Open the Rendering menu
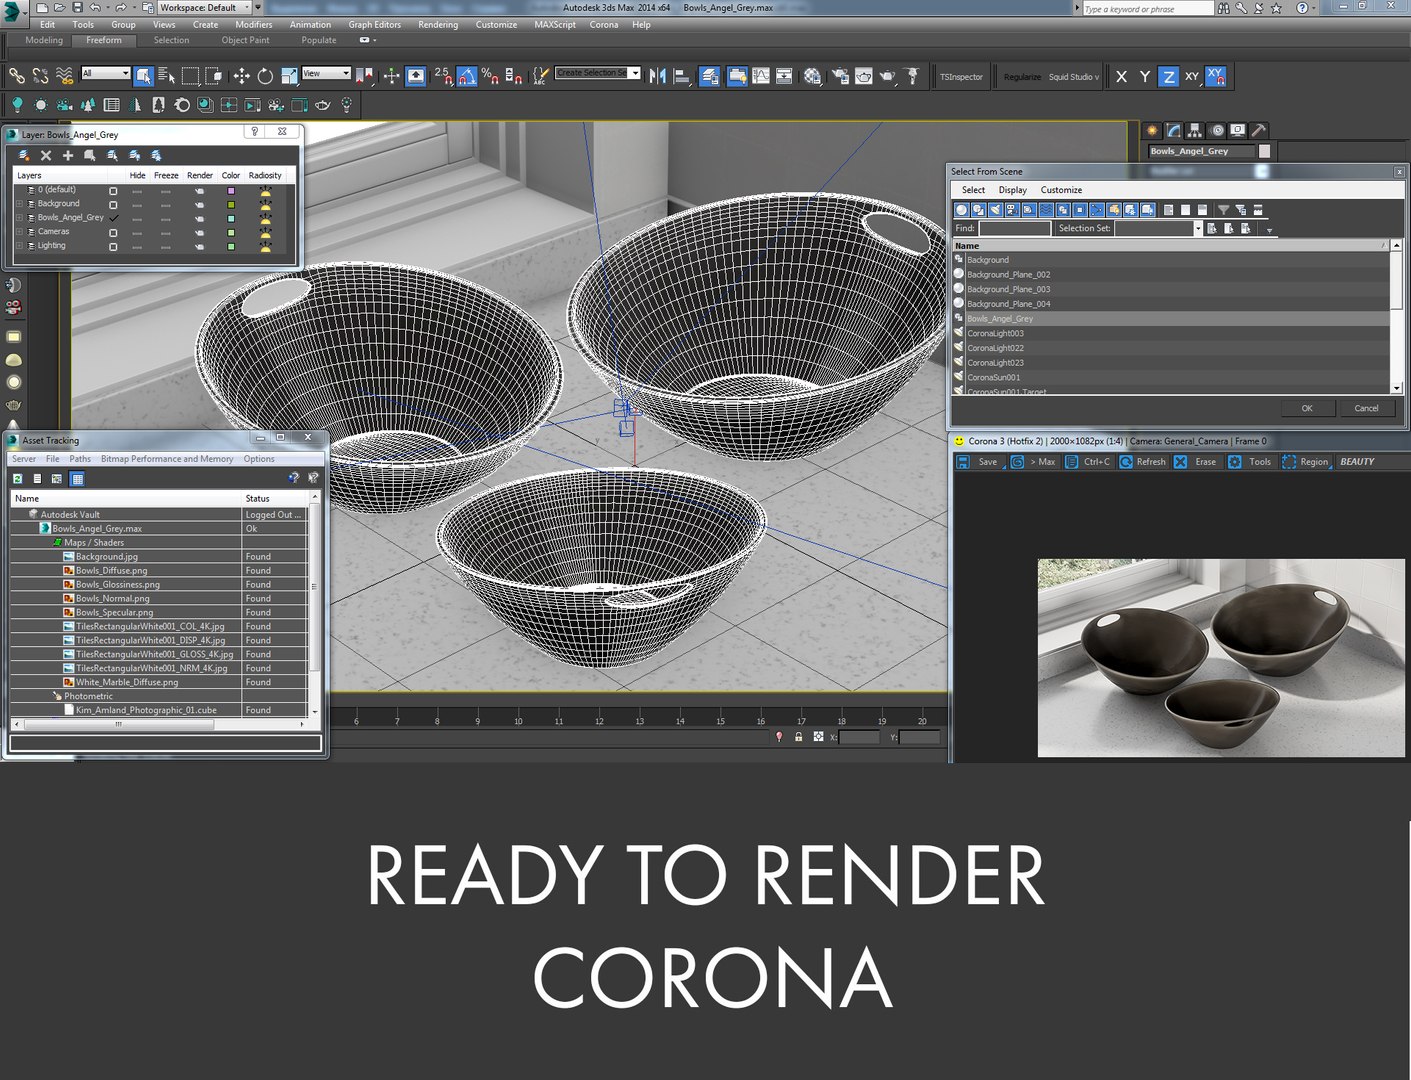This screenshot has height=1080, width=1411. [x=438, y=25]
